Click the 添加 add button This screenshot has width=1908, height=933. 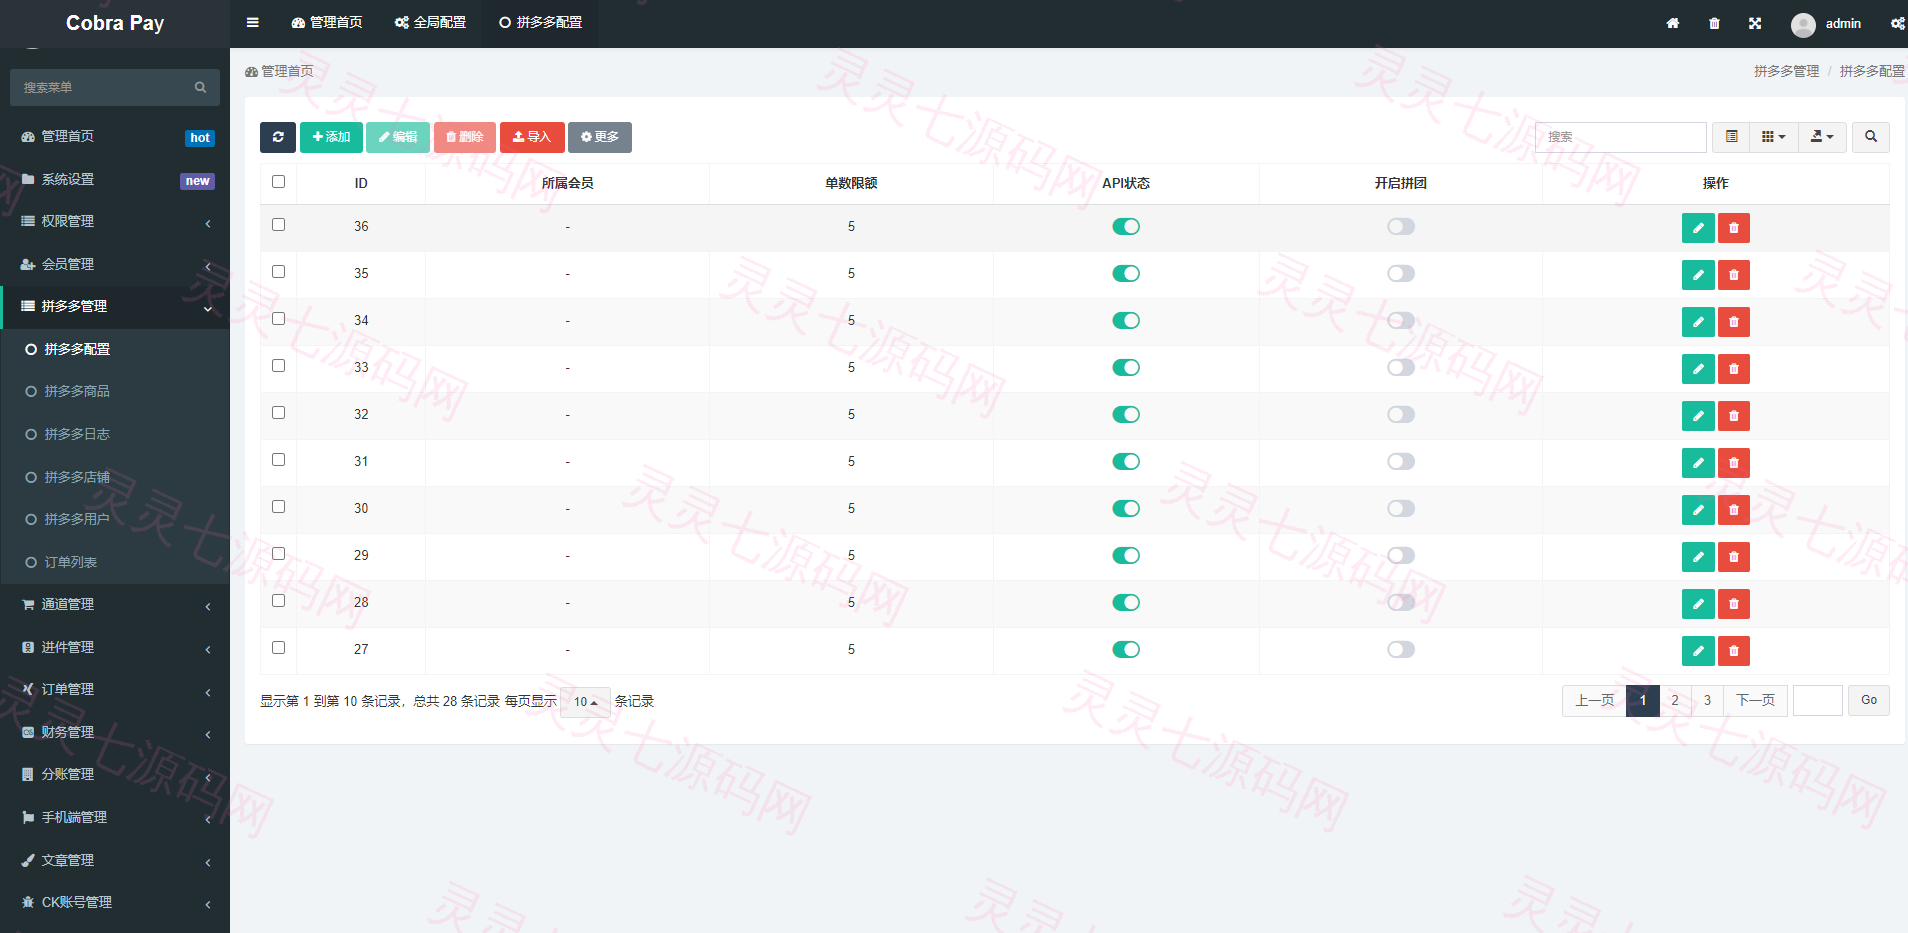(x=331, y=137)
